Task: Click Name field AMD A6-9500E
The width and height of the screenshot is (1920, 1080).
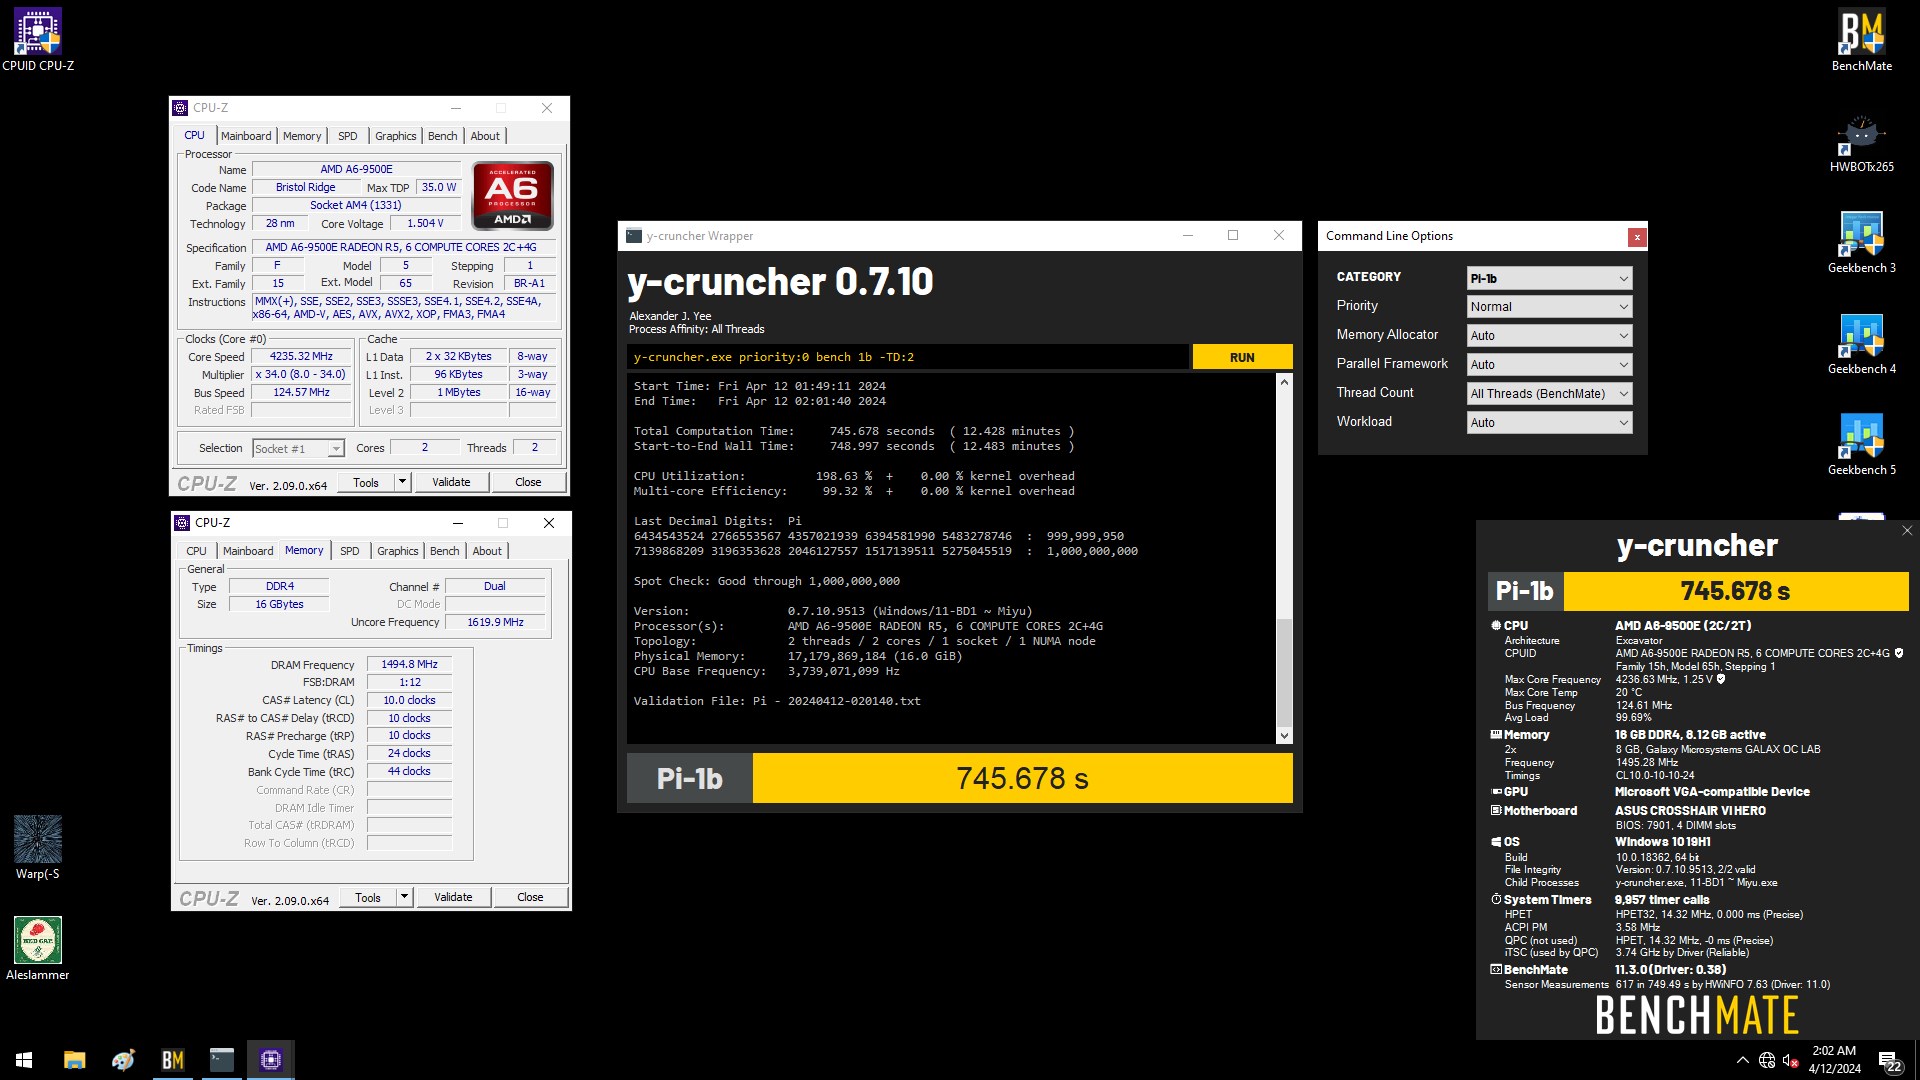Action: [x=356, y=170]
